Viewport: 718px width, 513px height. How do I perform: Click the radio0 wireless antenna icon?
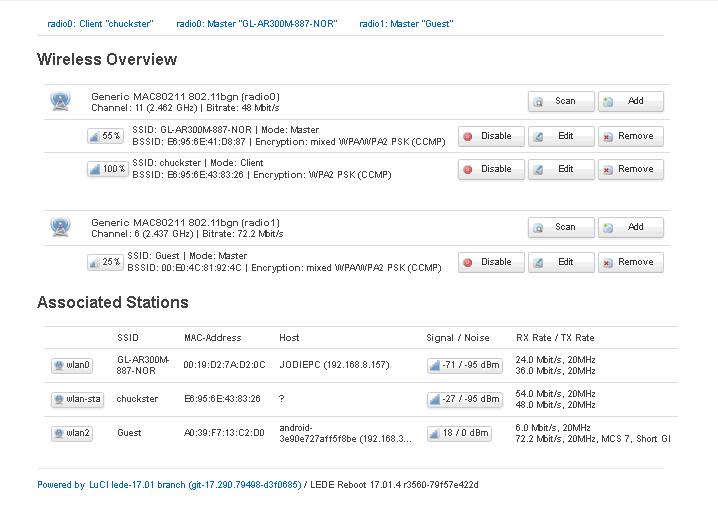click(60, 101)
